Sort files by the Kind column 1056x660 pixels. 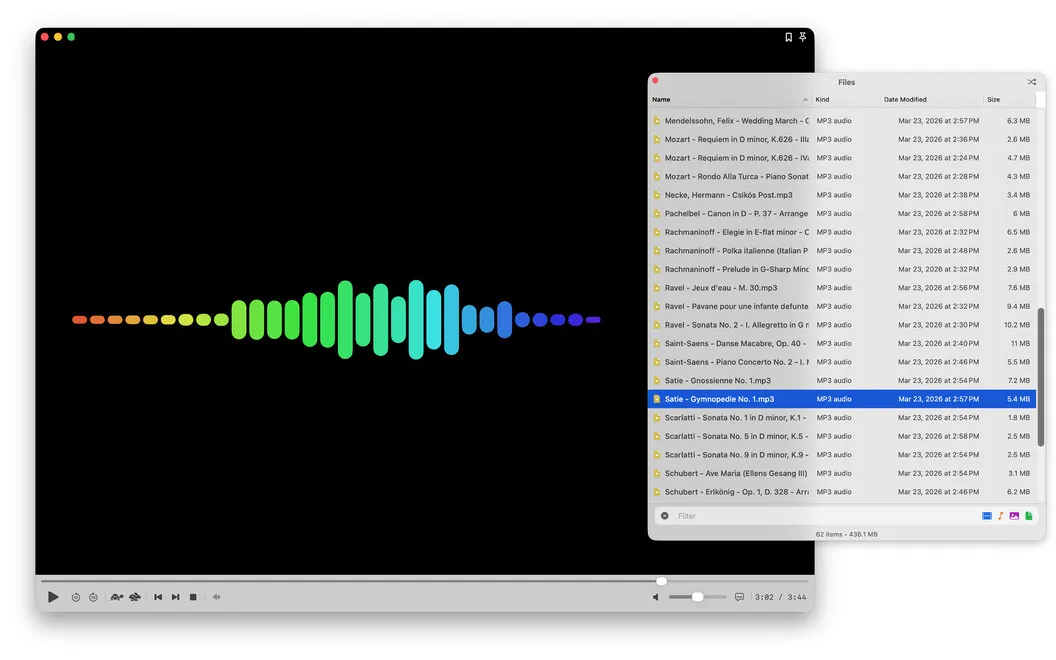(846, 100)
